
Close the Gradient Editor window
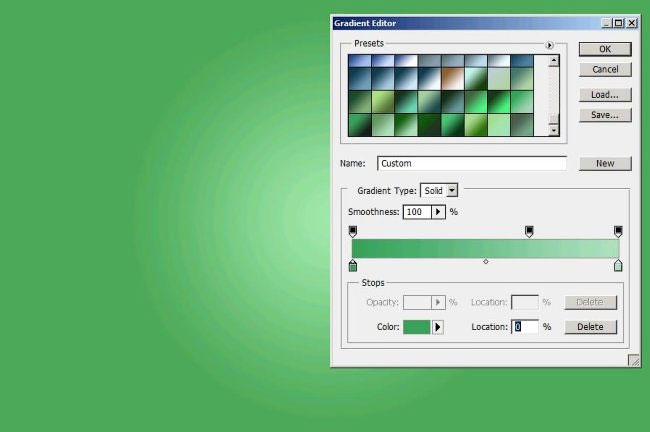(632, 23)
